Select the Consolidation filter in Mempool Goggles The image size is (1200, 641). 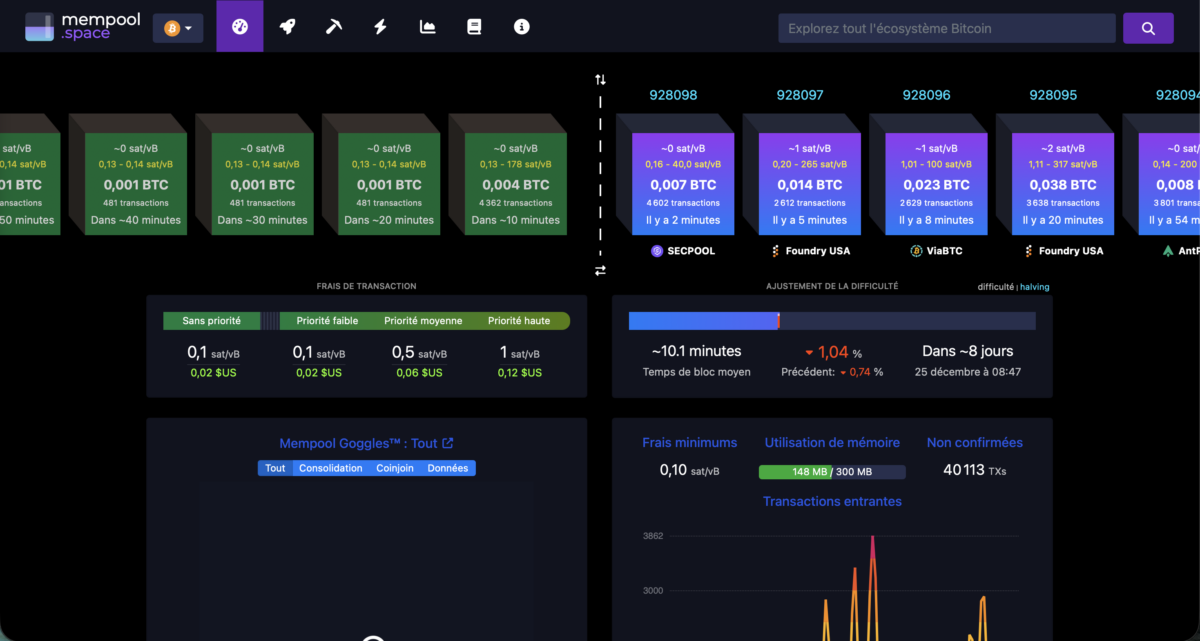[331, 468]
